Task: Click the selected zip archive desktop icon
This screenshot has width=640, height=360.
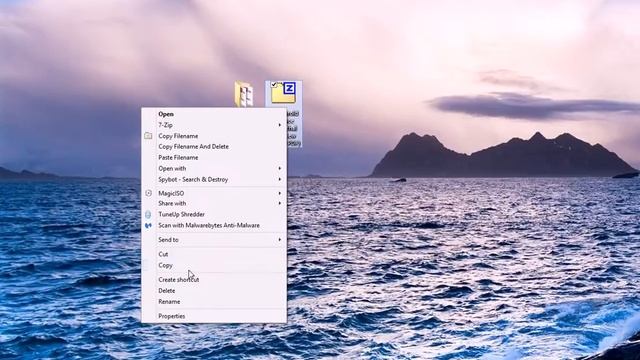Action: (284, 93)
